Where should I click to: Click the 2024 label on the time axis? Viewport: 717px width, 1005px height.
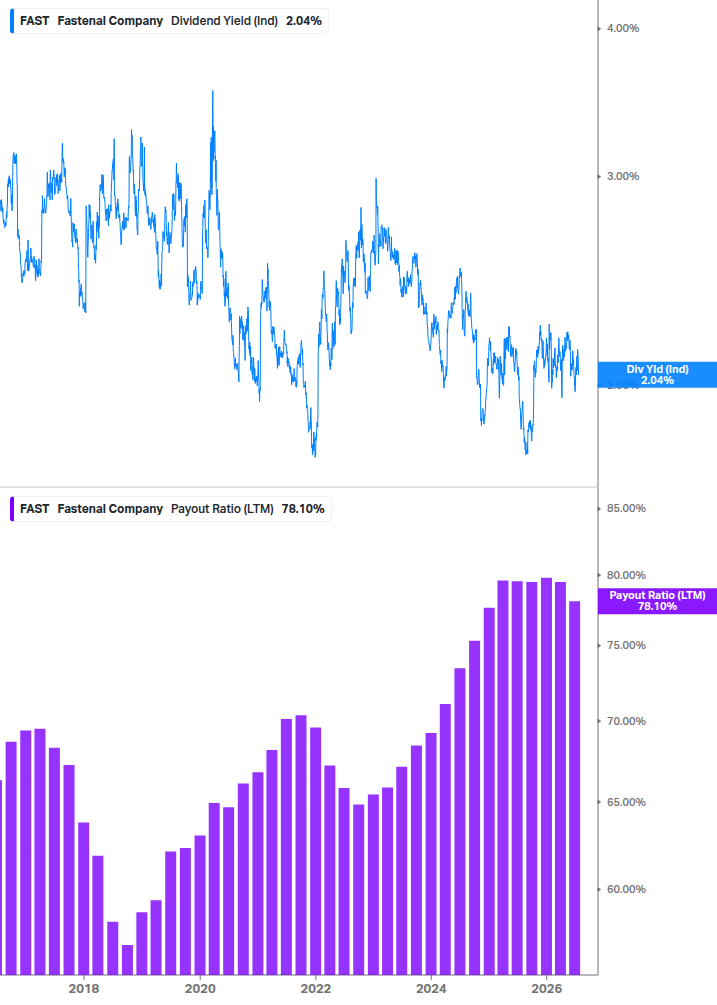(x=431, y=988)
